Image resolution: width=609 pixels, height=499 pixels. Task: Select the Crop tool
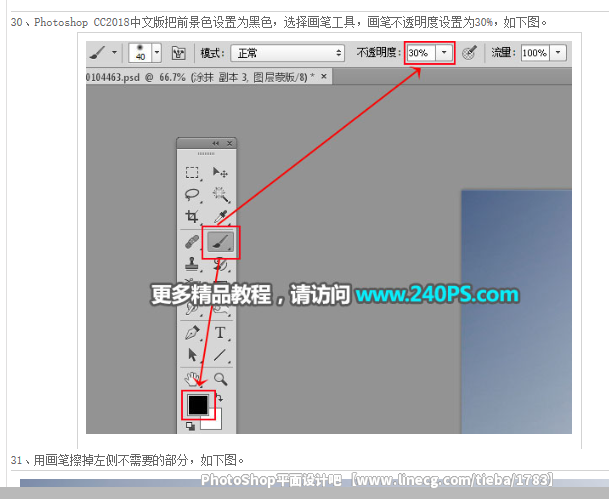point(192,216)
